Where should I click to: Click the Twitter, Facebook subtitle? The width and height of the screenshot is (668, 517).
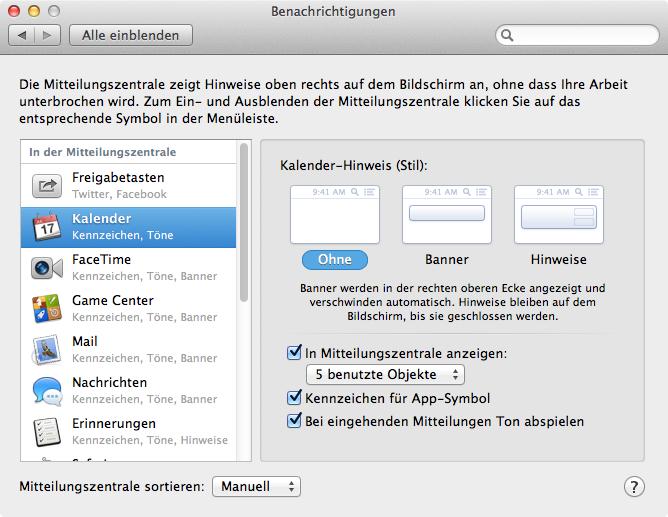pyautogui.click(x=119, y=194)
